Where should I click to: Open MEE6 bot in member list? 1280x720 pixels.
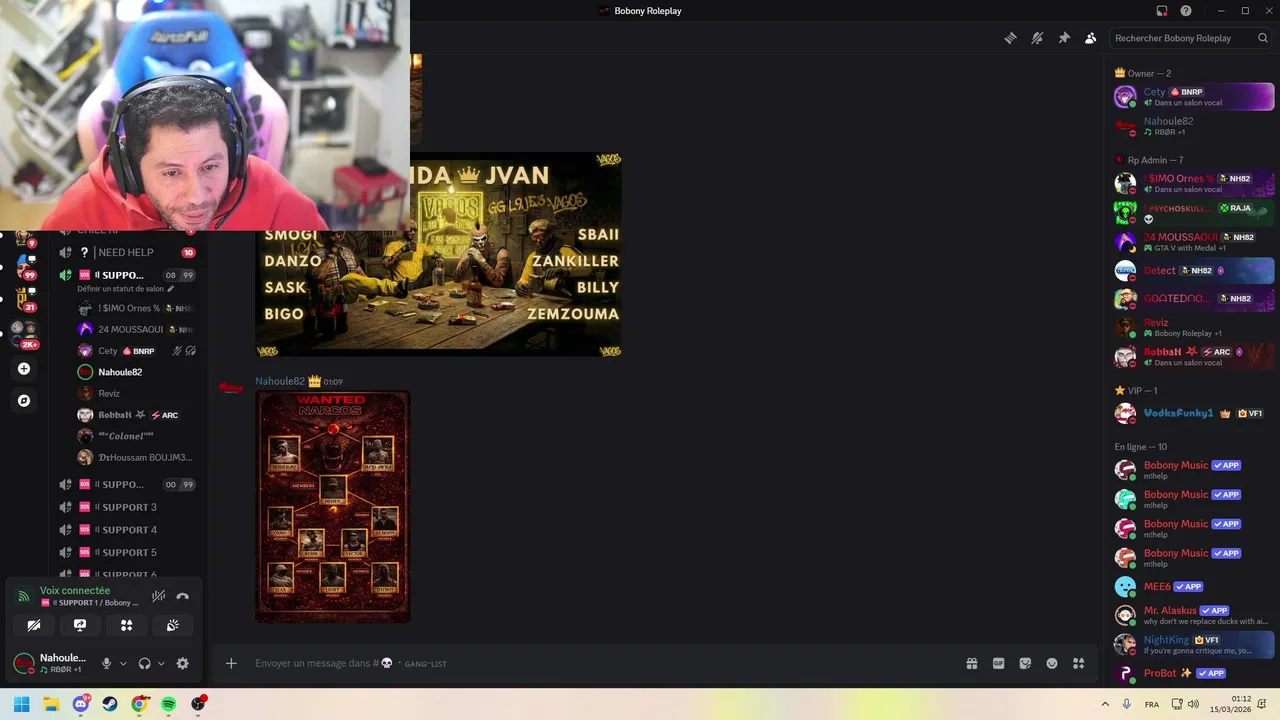pos(1194,586)
